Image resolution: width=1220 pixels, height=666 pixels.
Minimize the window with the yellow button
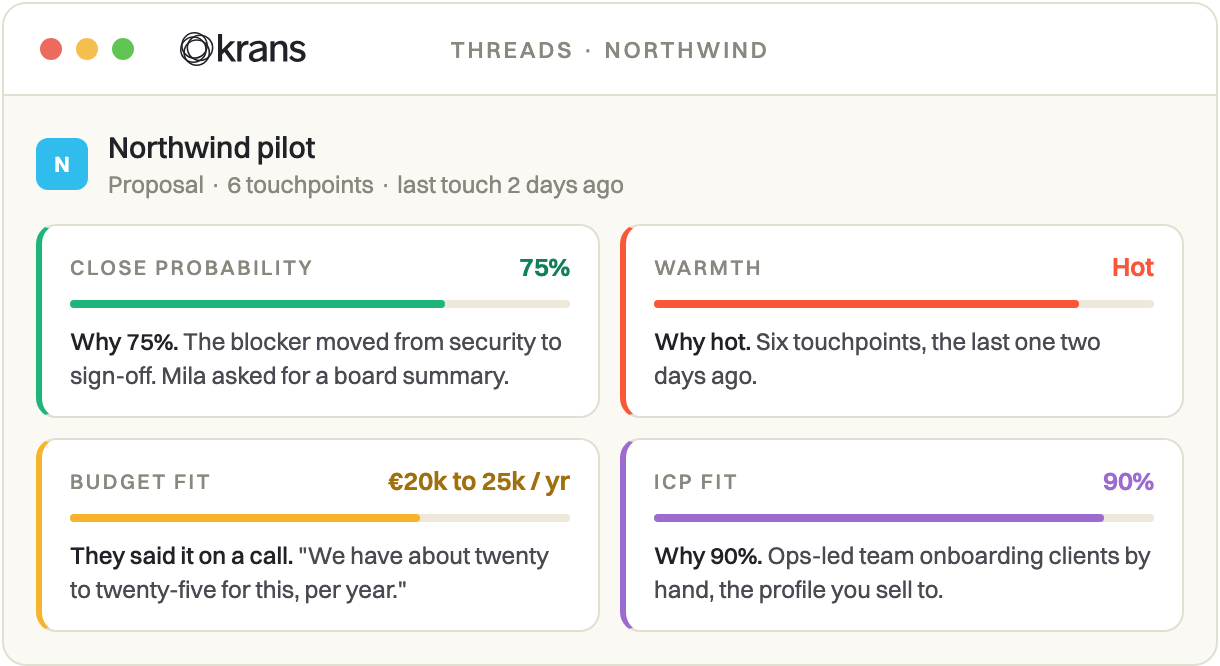(x=87, y=49)
